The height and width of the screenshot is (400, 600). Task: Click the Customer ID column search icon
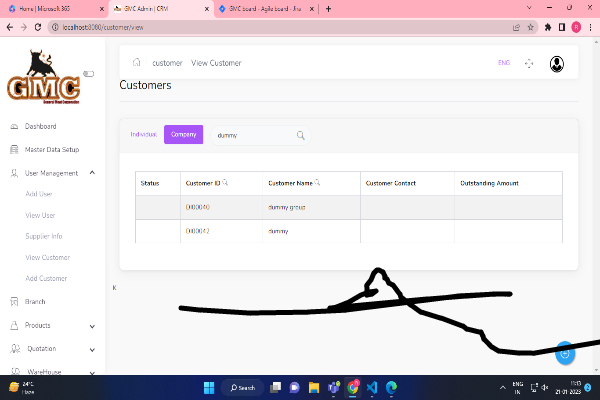225,183
